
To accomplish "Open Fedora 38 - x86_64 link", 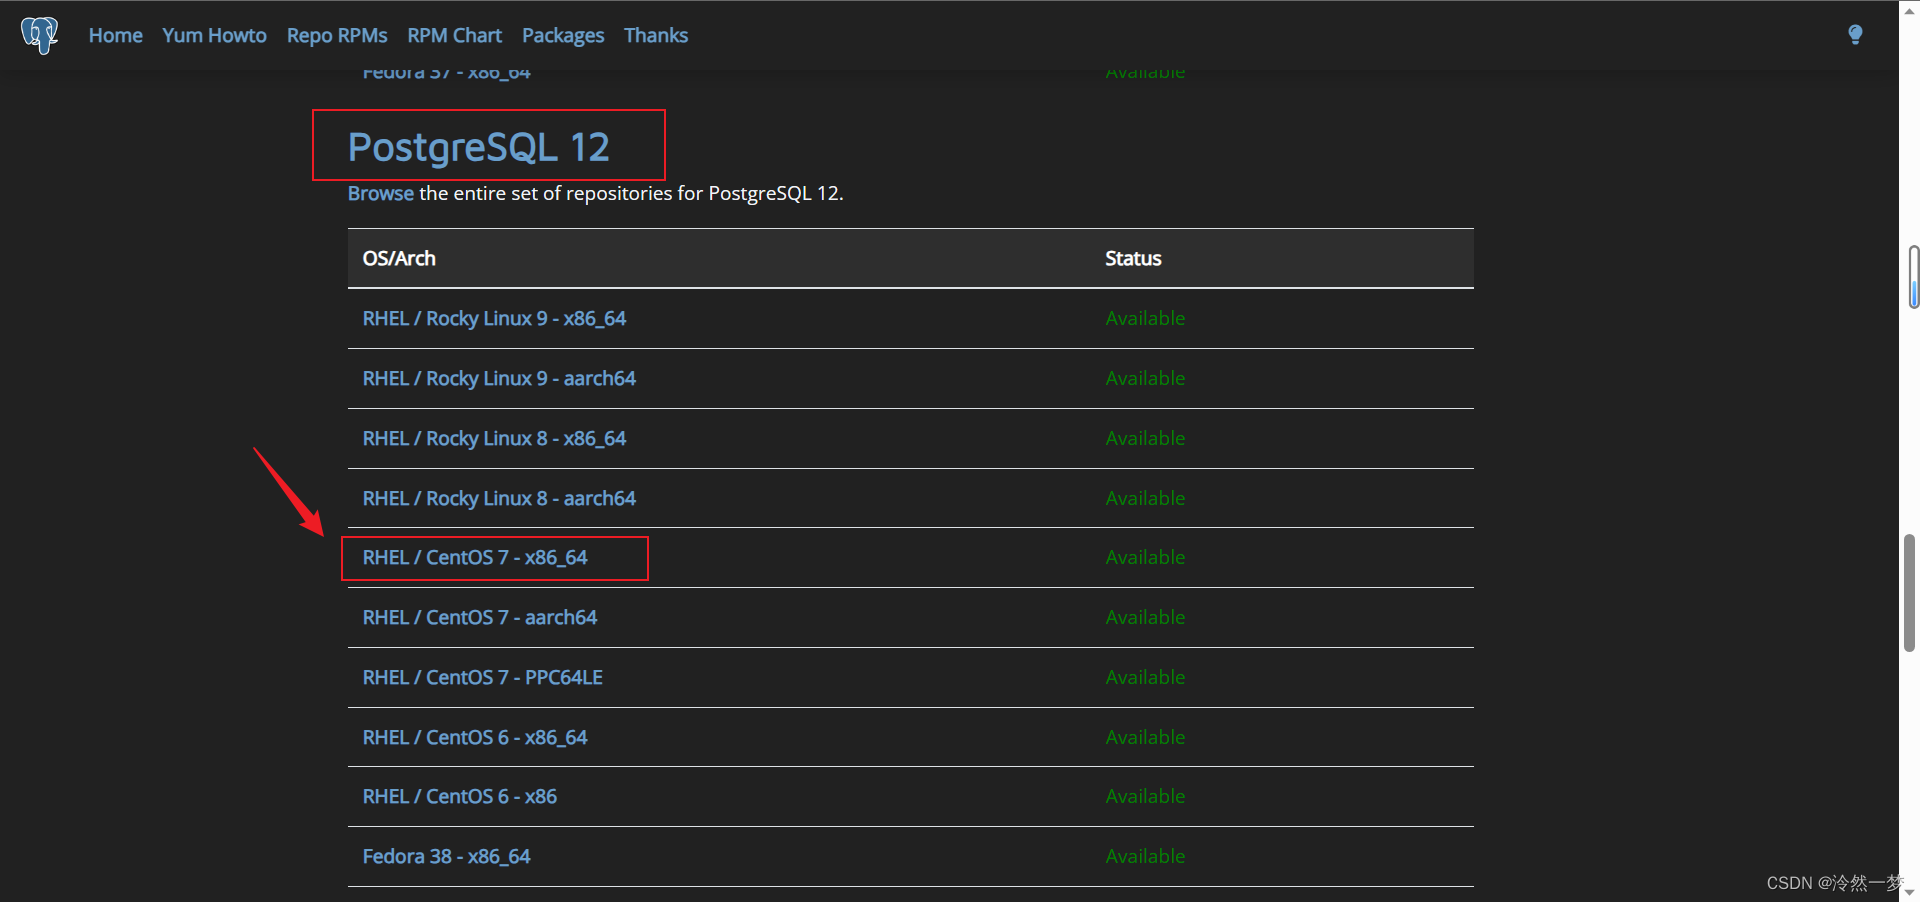I will coord(446,856).
